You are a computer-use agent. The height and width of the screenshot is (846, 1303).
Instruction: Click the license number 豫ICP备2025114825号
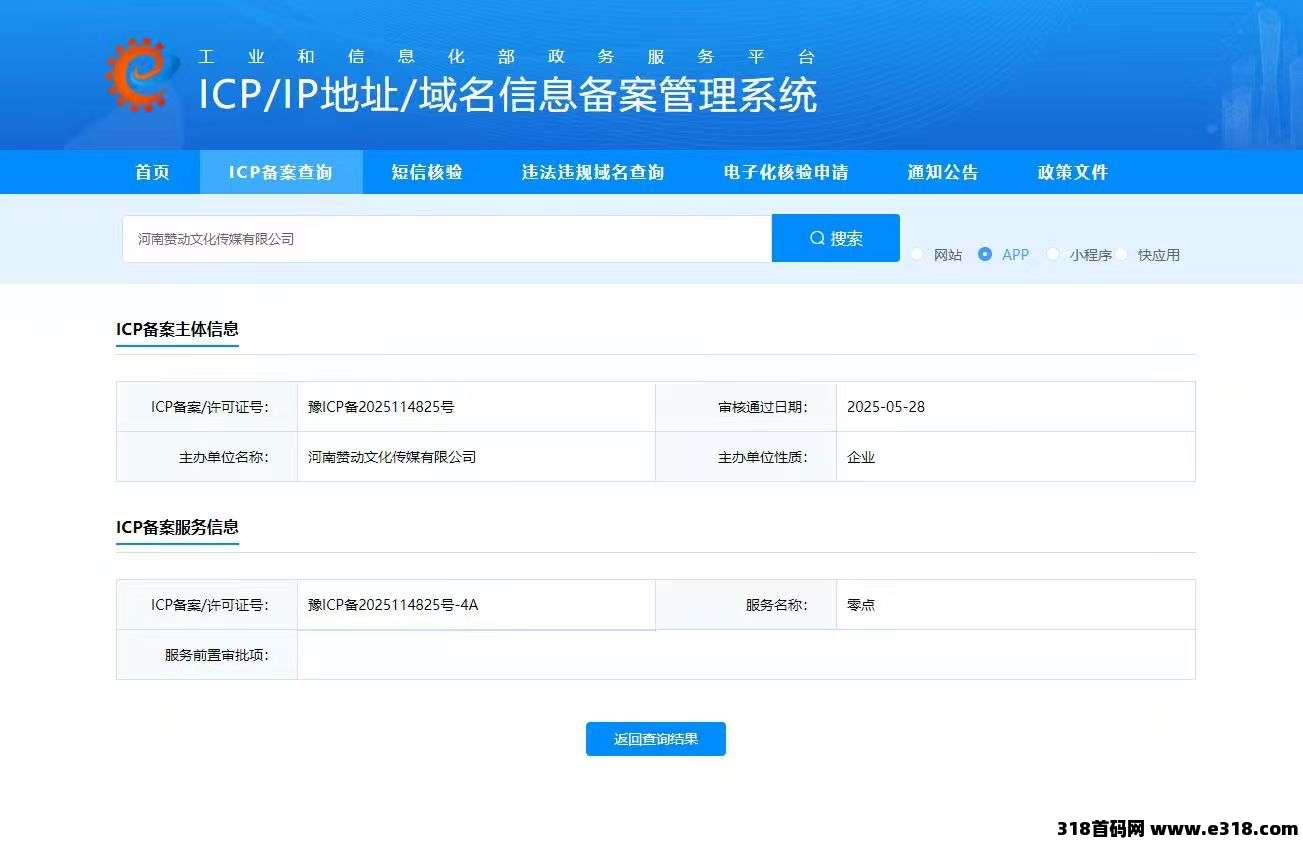[381, 407]
